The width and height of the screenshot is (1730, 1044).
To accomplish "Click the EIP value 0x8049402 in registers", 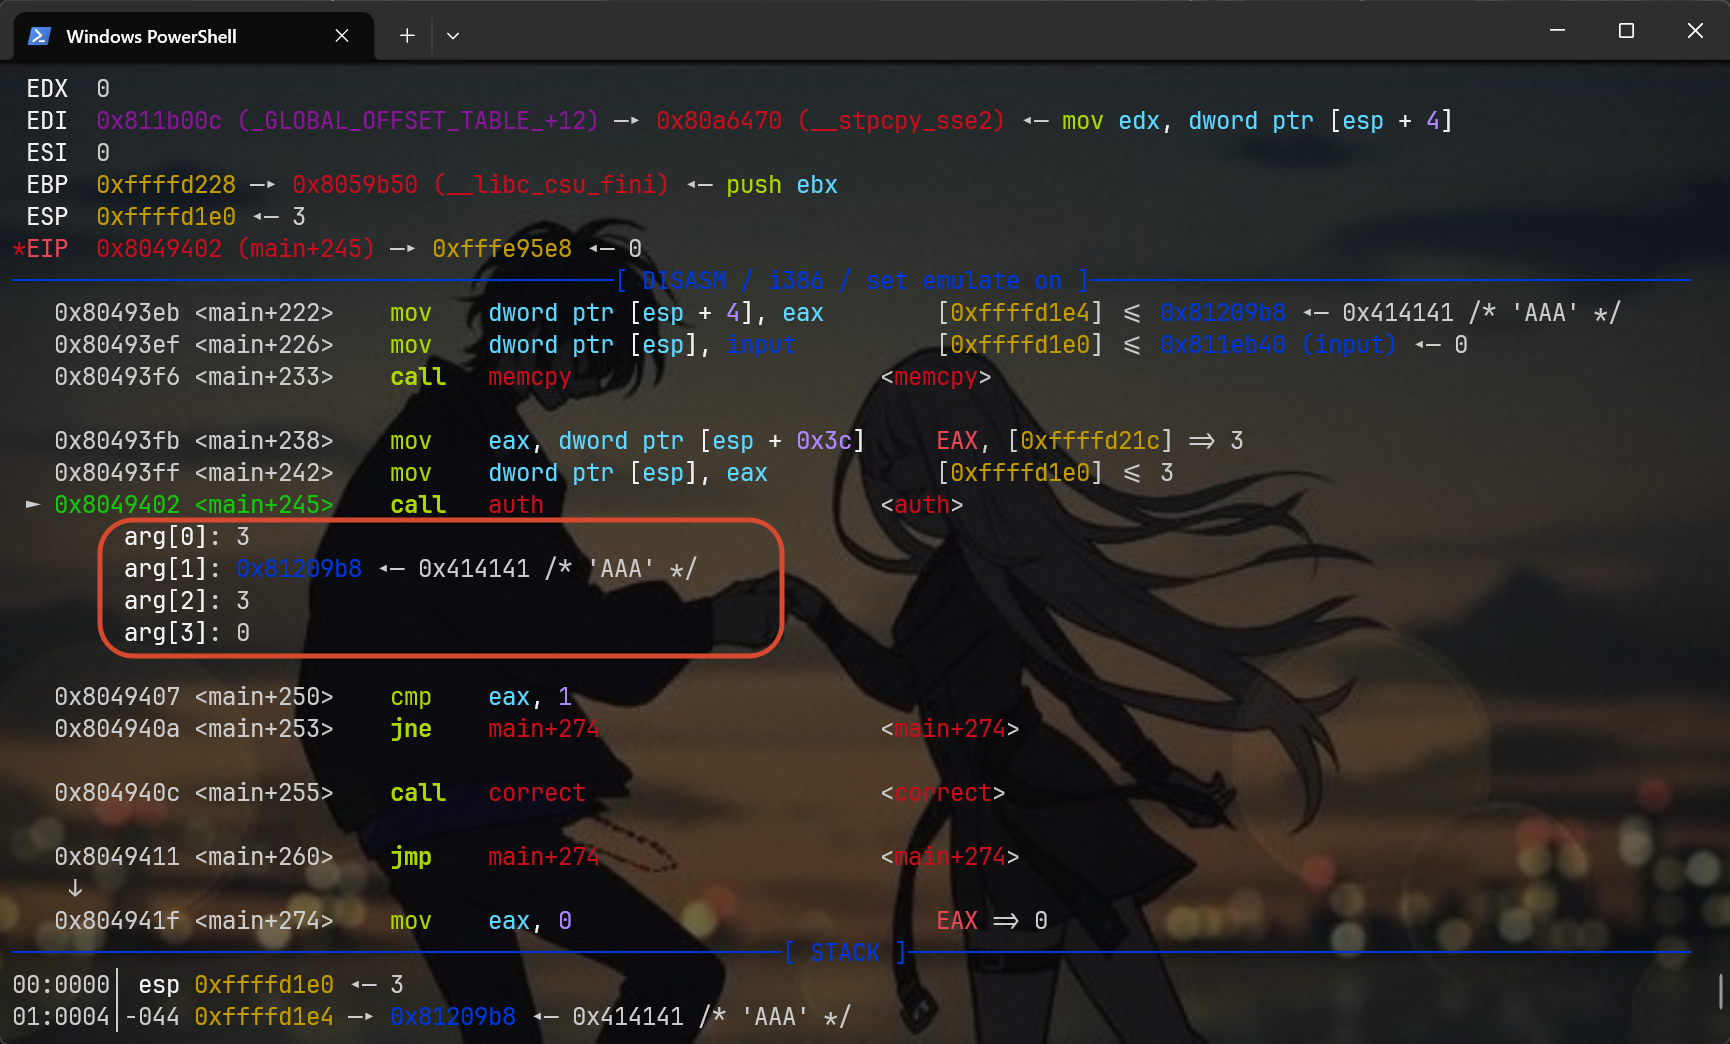I will click(x=159, y=249).
